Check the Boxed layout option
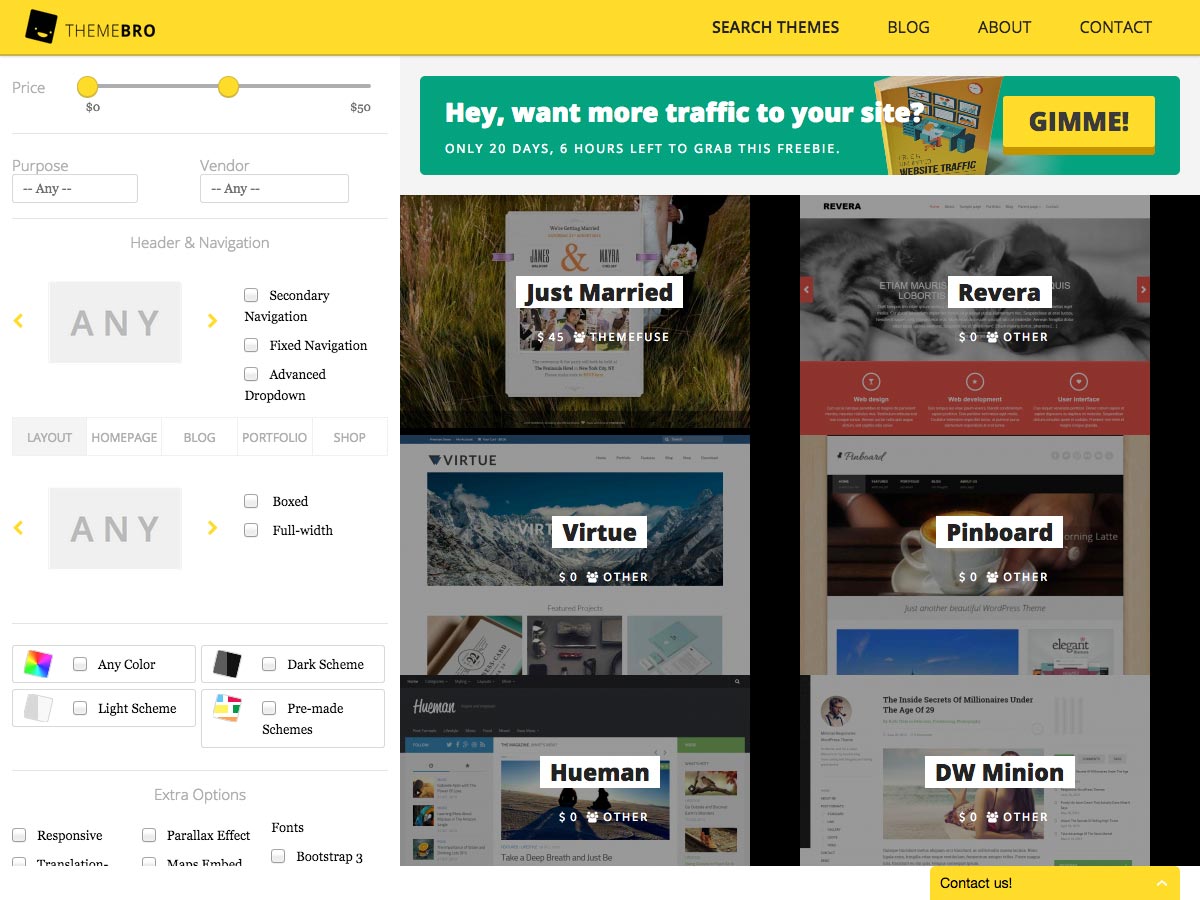 coord(251,501)
